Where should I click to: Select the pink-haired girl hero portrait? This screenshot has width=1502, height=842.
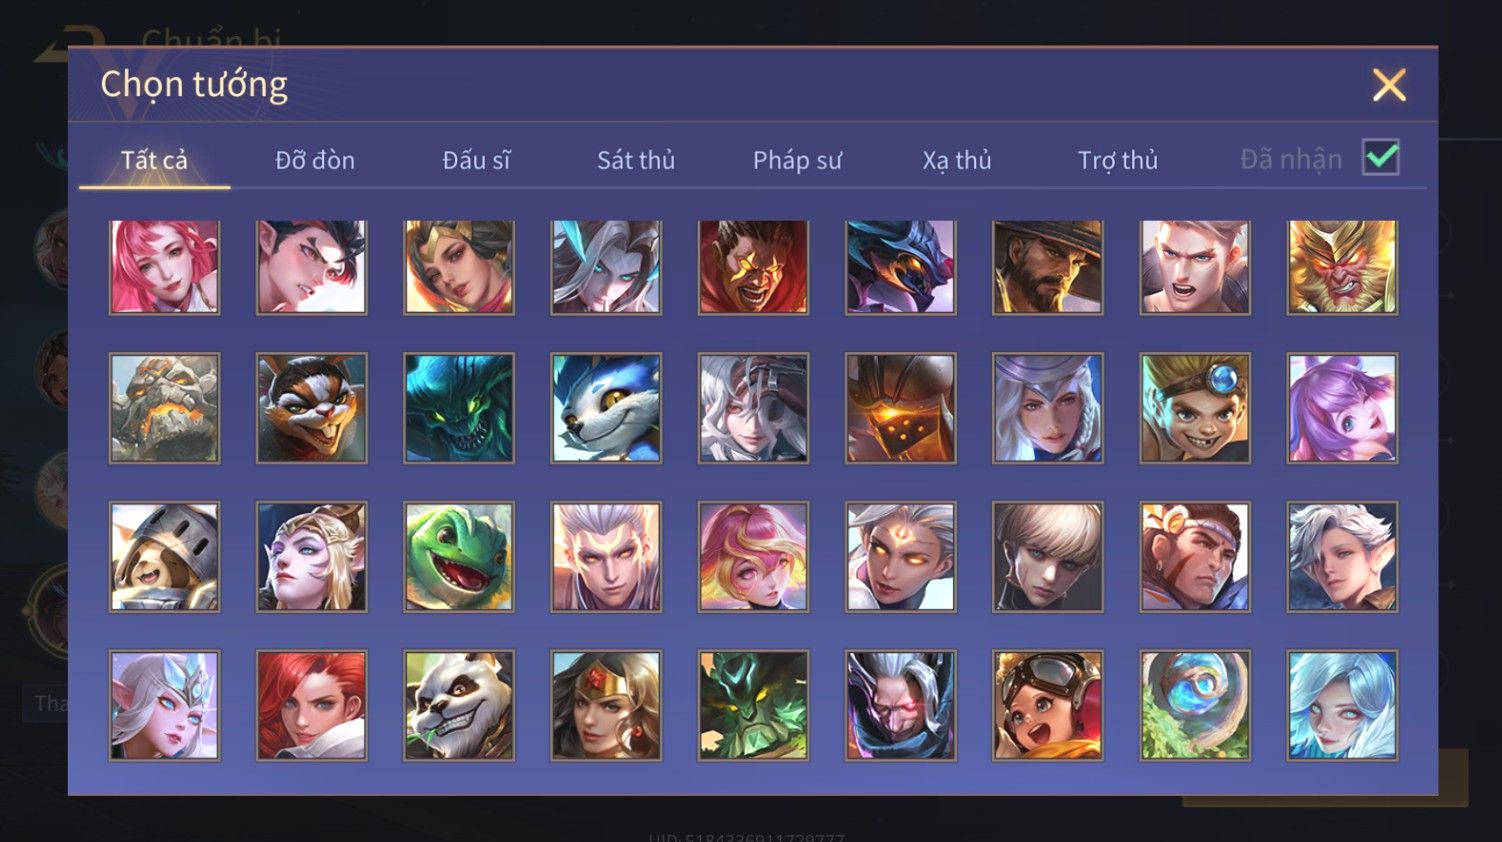164,268
